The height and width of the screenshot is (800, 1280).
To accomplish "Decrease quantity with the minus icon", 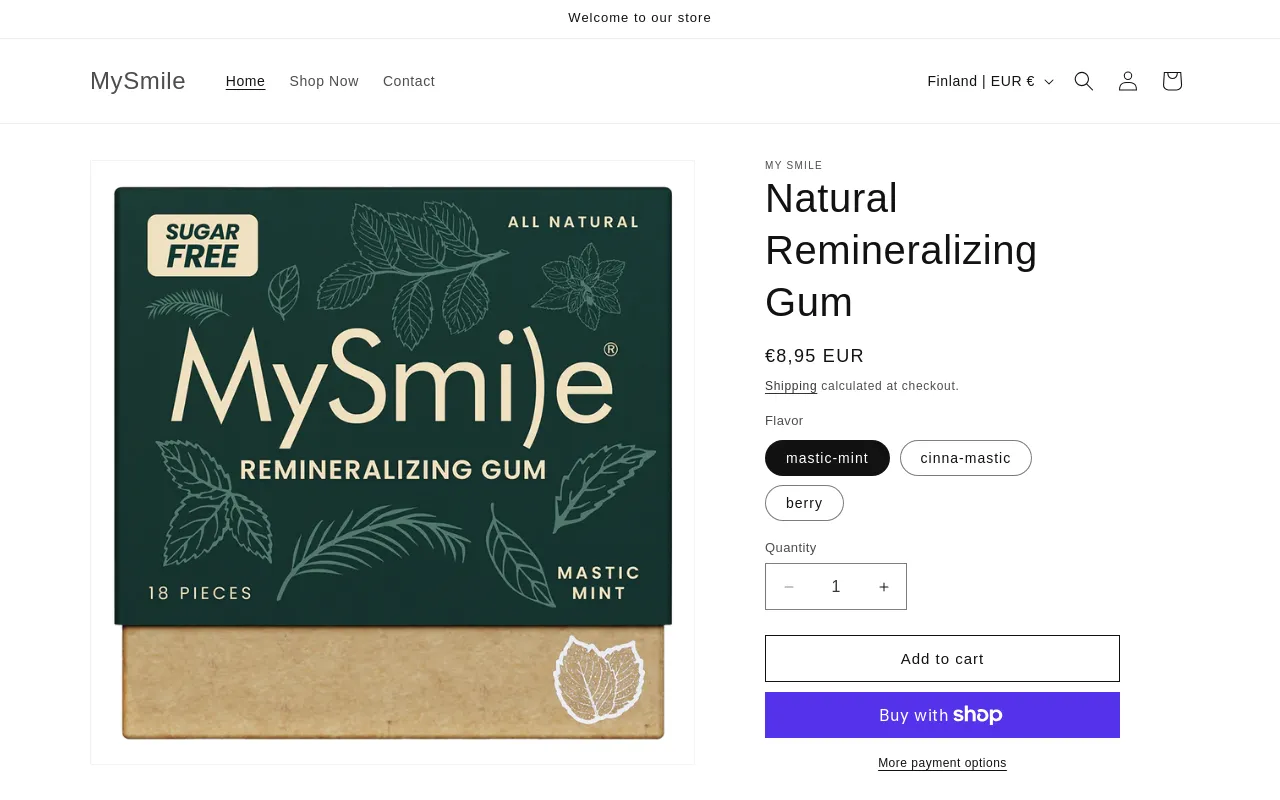I will pos(789,587).
